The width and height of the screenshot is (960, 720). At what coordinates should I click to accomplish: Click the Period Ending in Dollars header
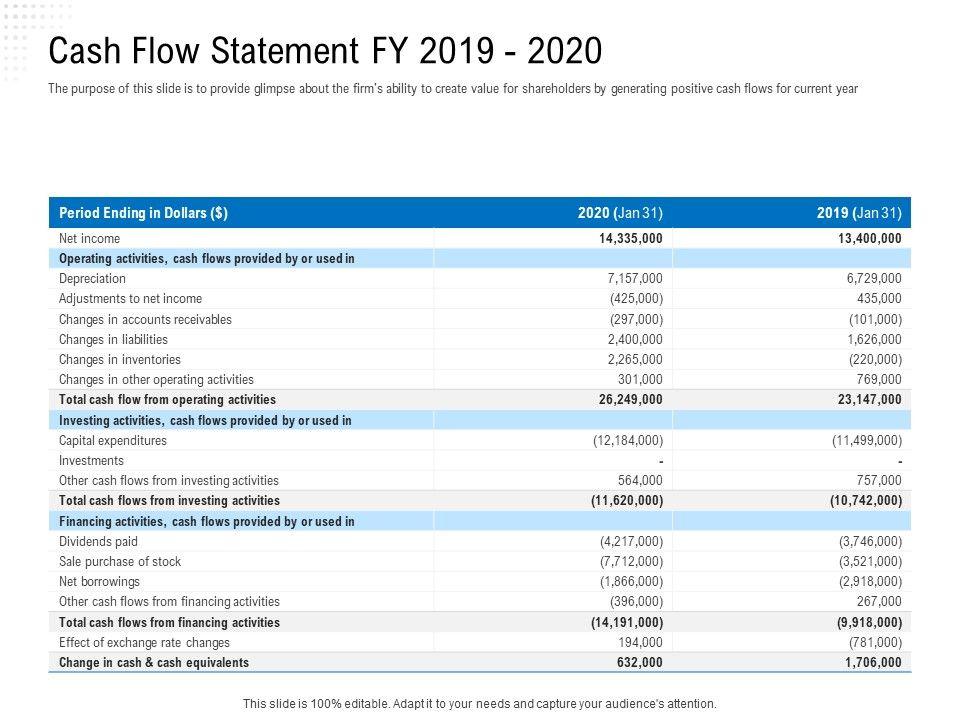pyautogui.click(x=143, y=213)
